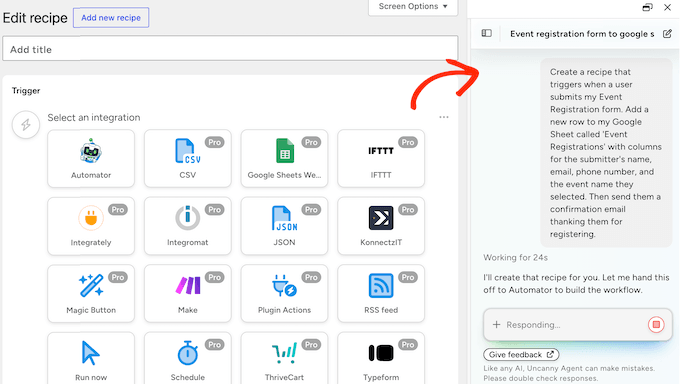The height and width of the screenshot is (384, 680).
Task: Click the 'Working for 24s' status
Action: pos(515,257)
